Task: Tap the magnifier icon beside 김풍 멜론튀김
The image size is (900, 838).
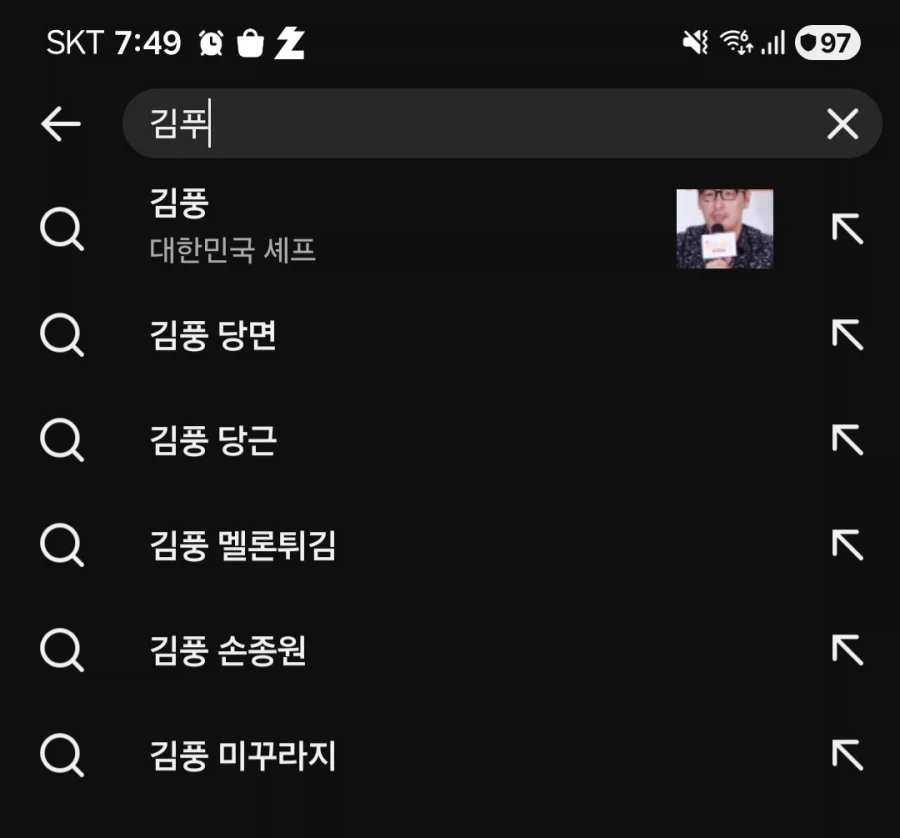Action: (64, 546)
